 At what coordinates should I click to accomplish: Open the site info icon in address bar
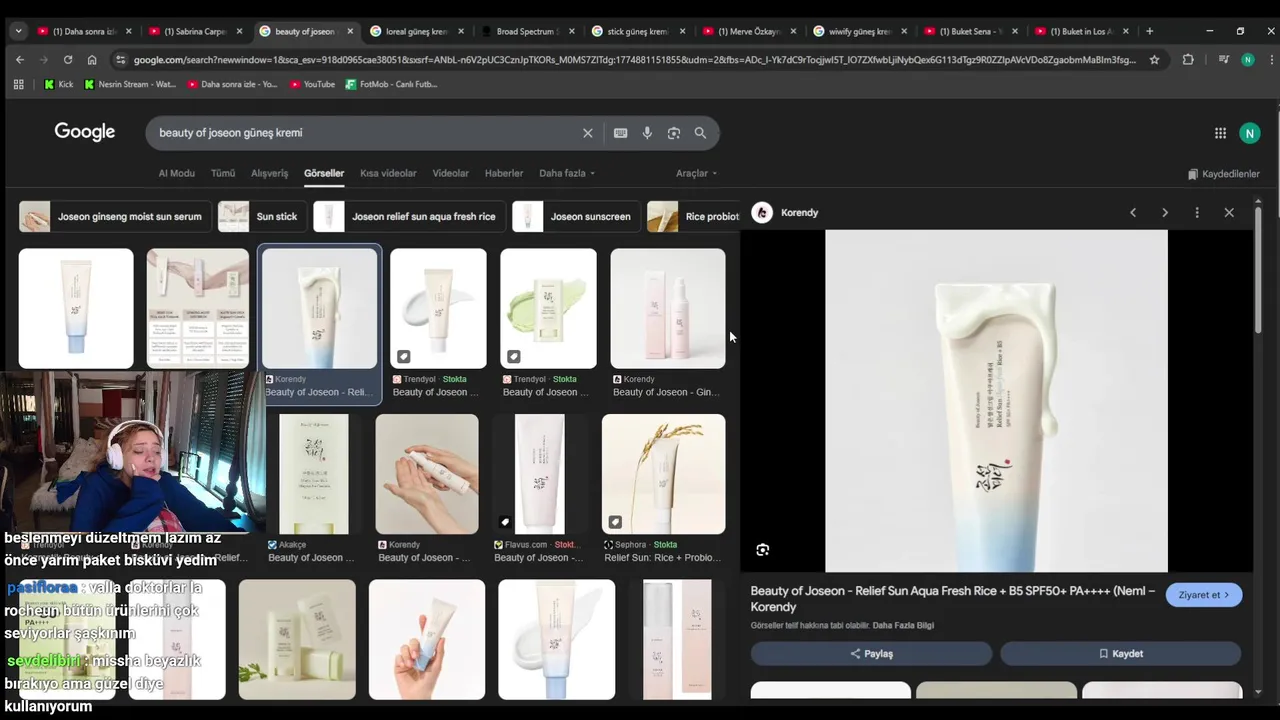pyautogui.click(x=120, y=60)
